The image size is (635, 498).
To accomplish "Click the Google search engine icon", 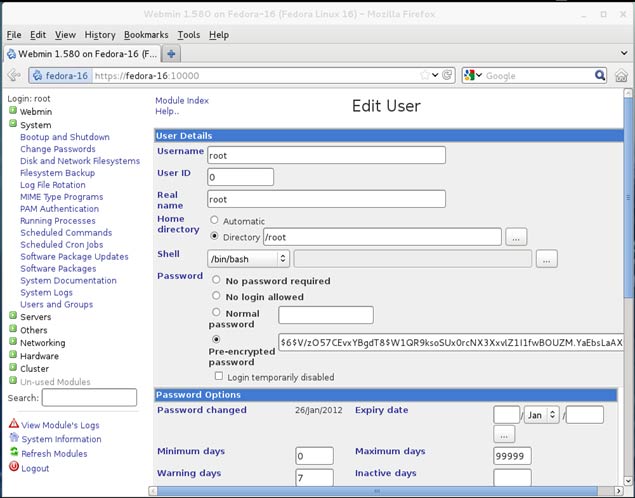I will tap(469, 75).
